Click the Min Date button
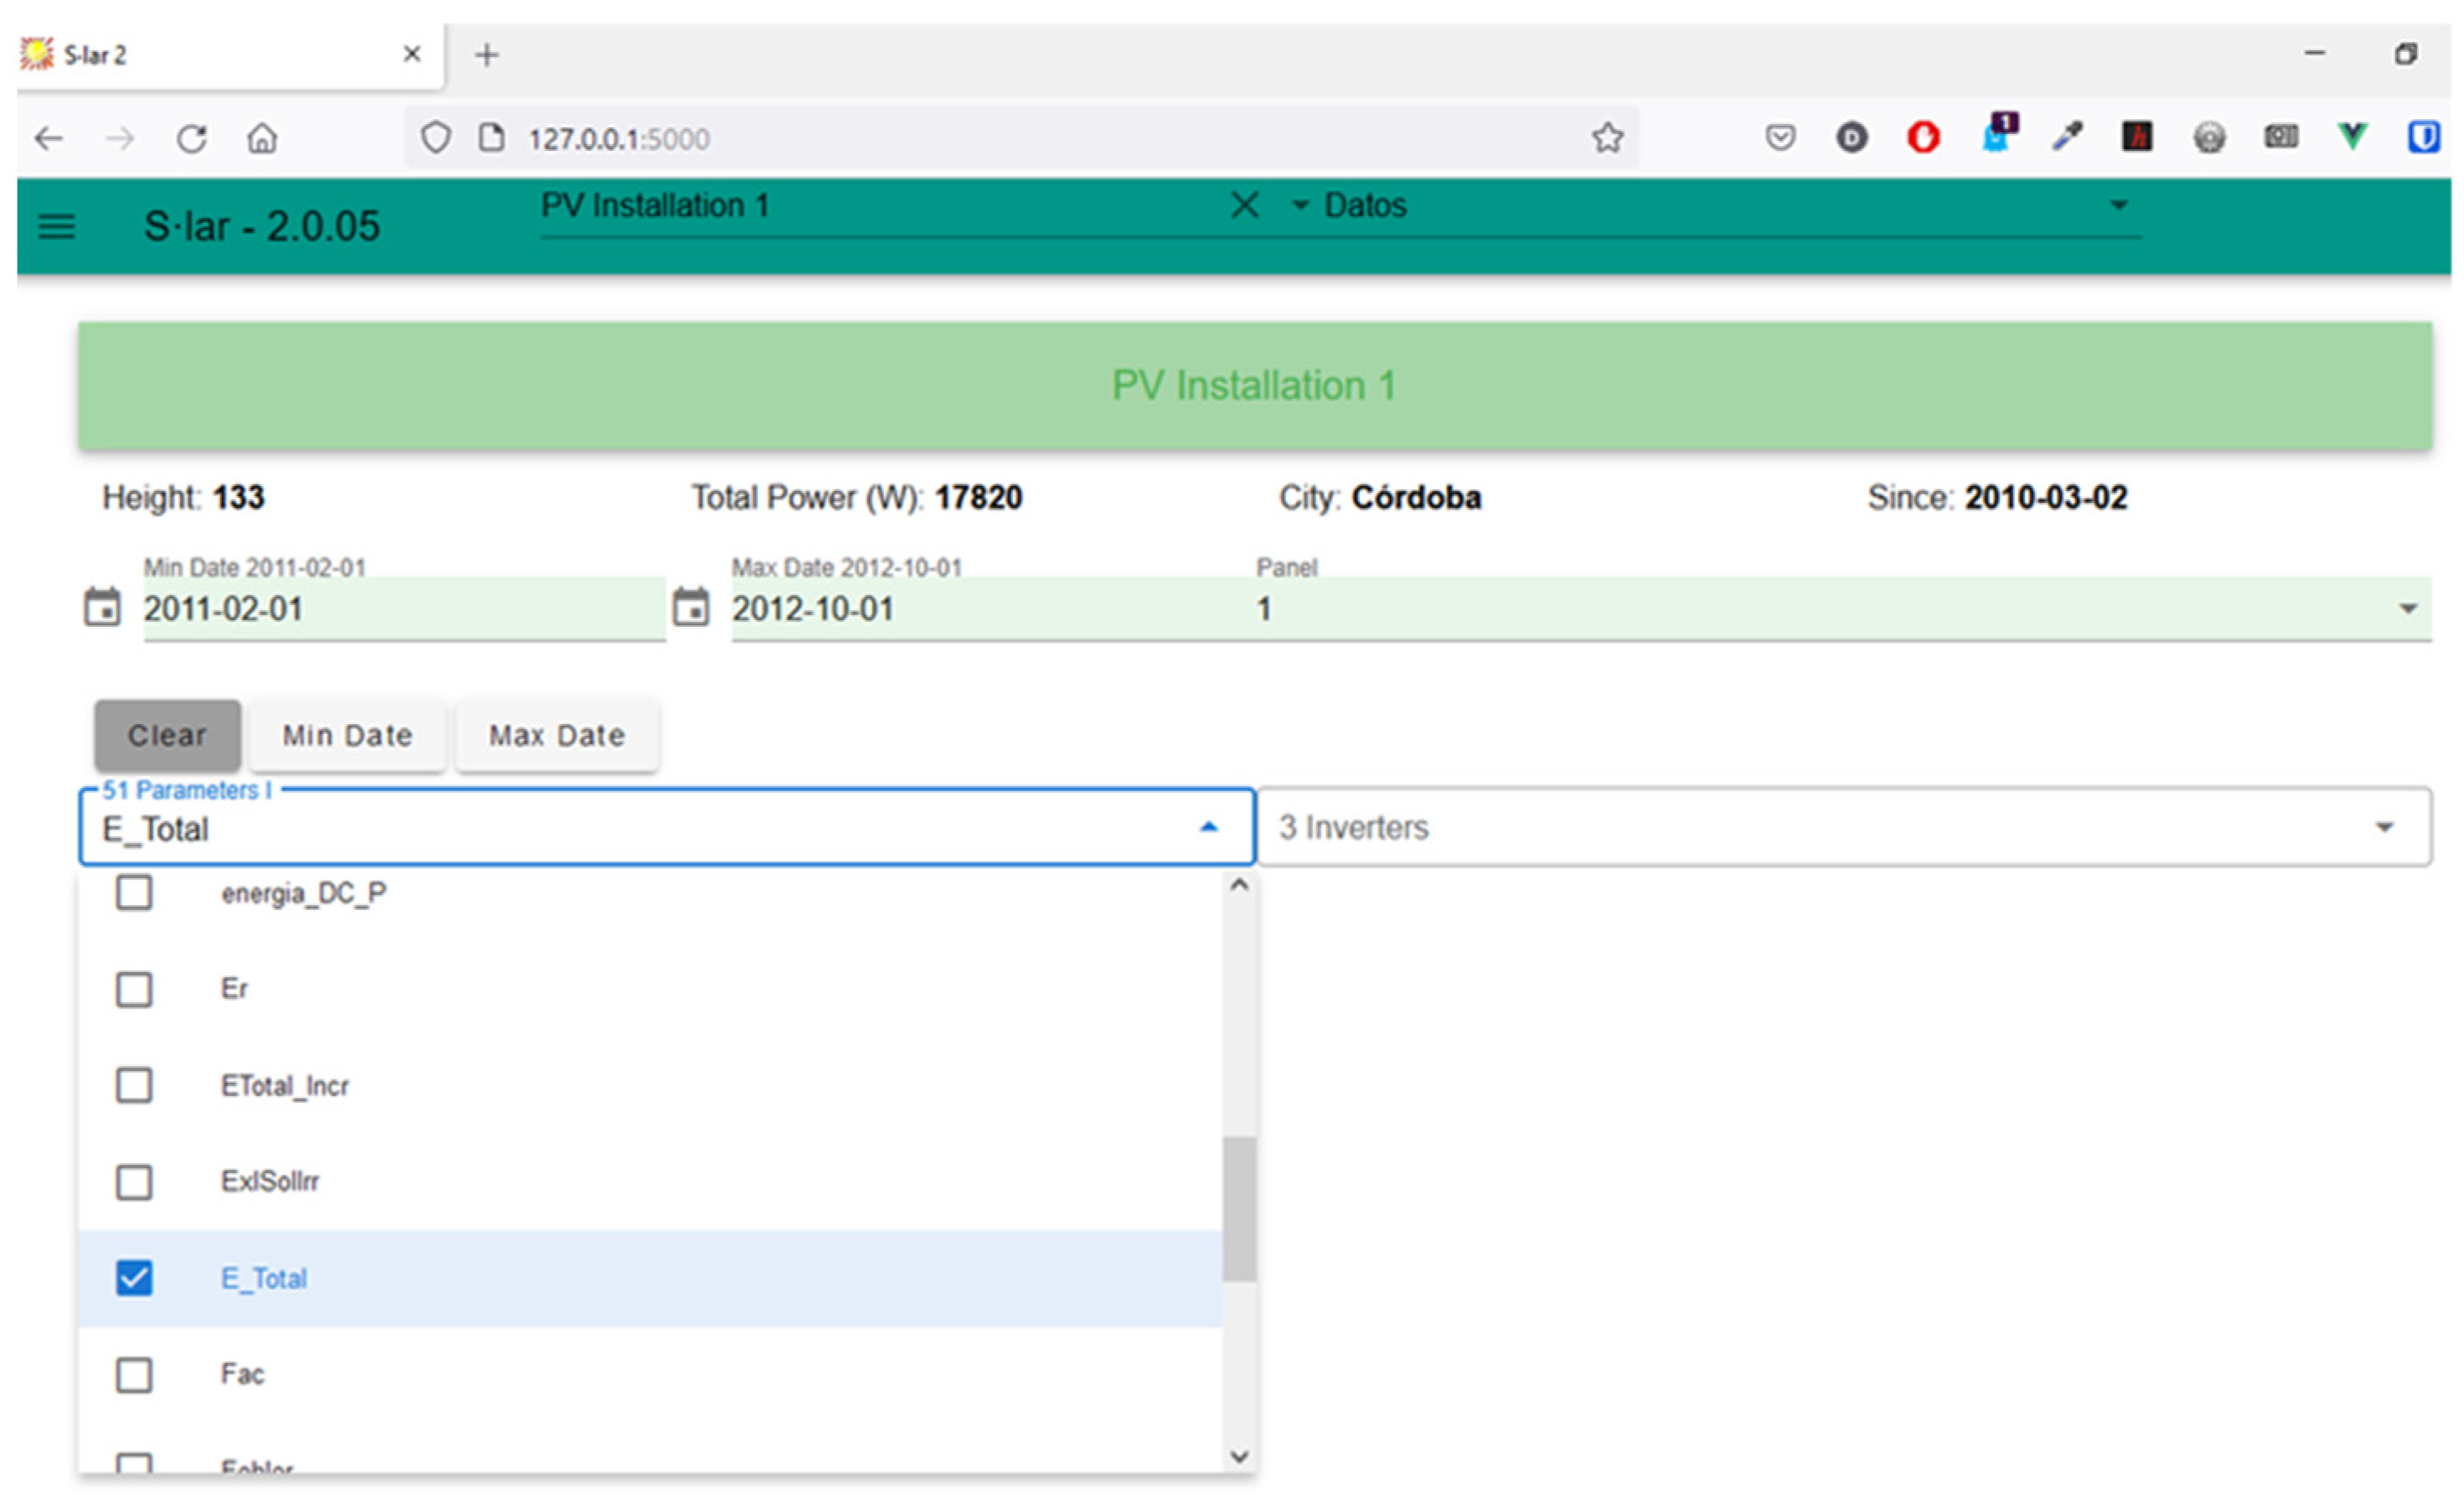This screenshot has width=2464, height=1500. pyautogui.click(x=347, y=735)
